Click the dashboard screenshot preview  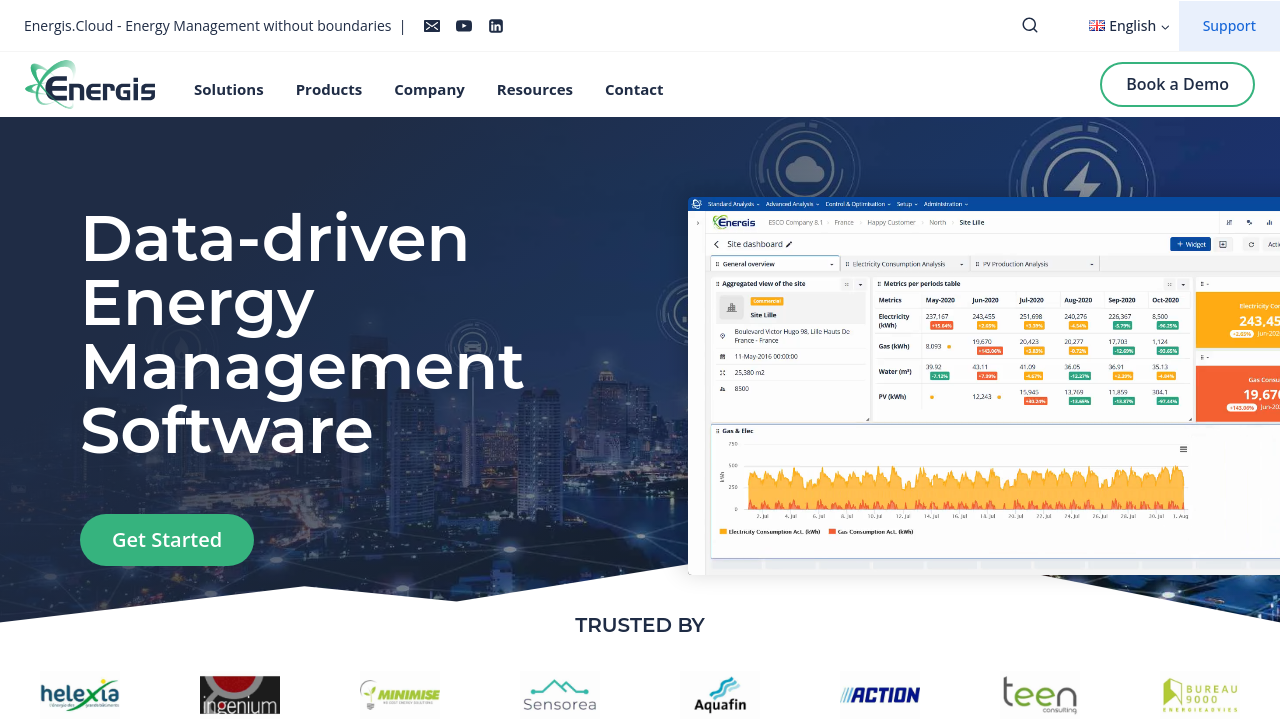tap(983, 385)
